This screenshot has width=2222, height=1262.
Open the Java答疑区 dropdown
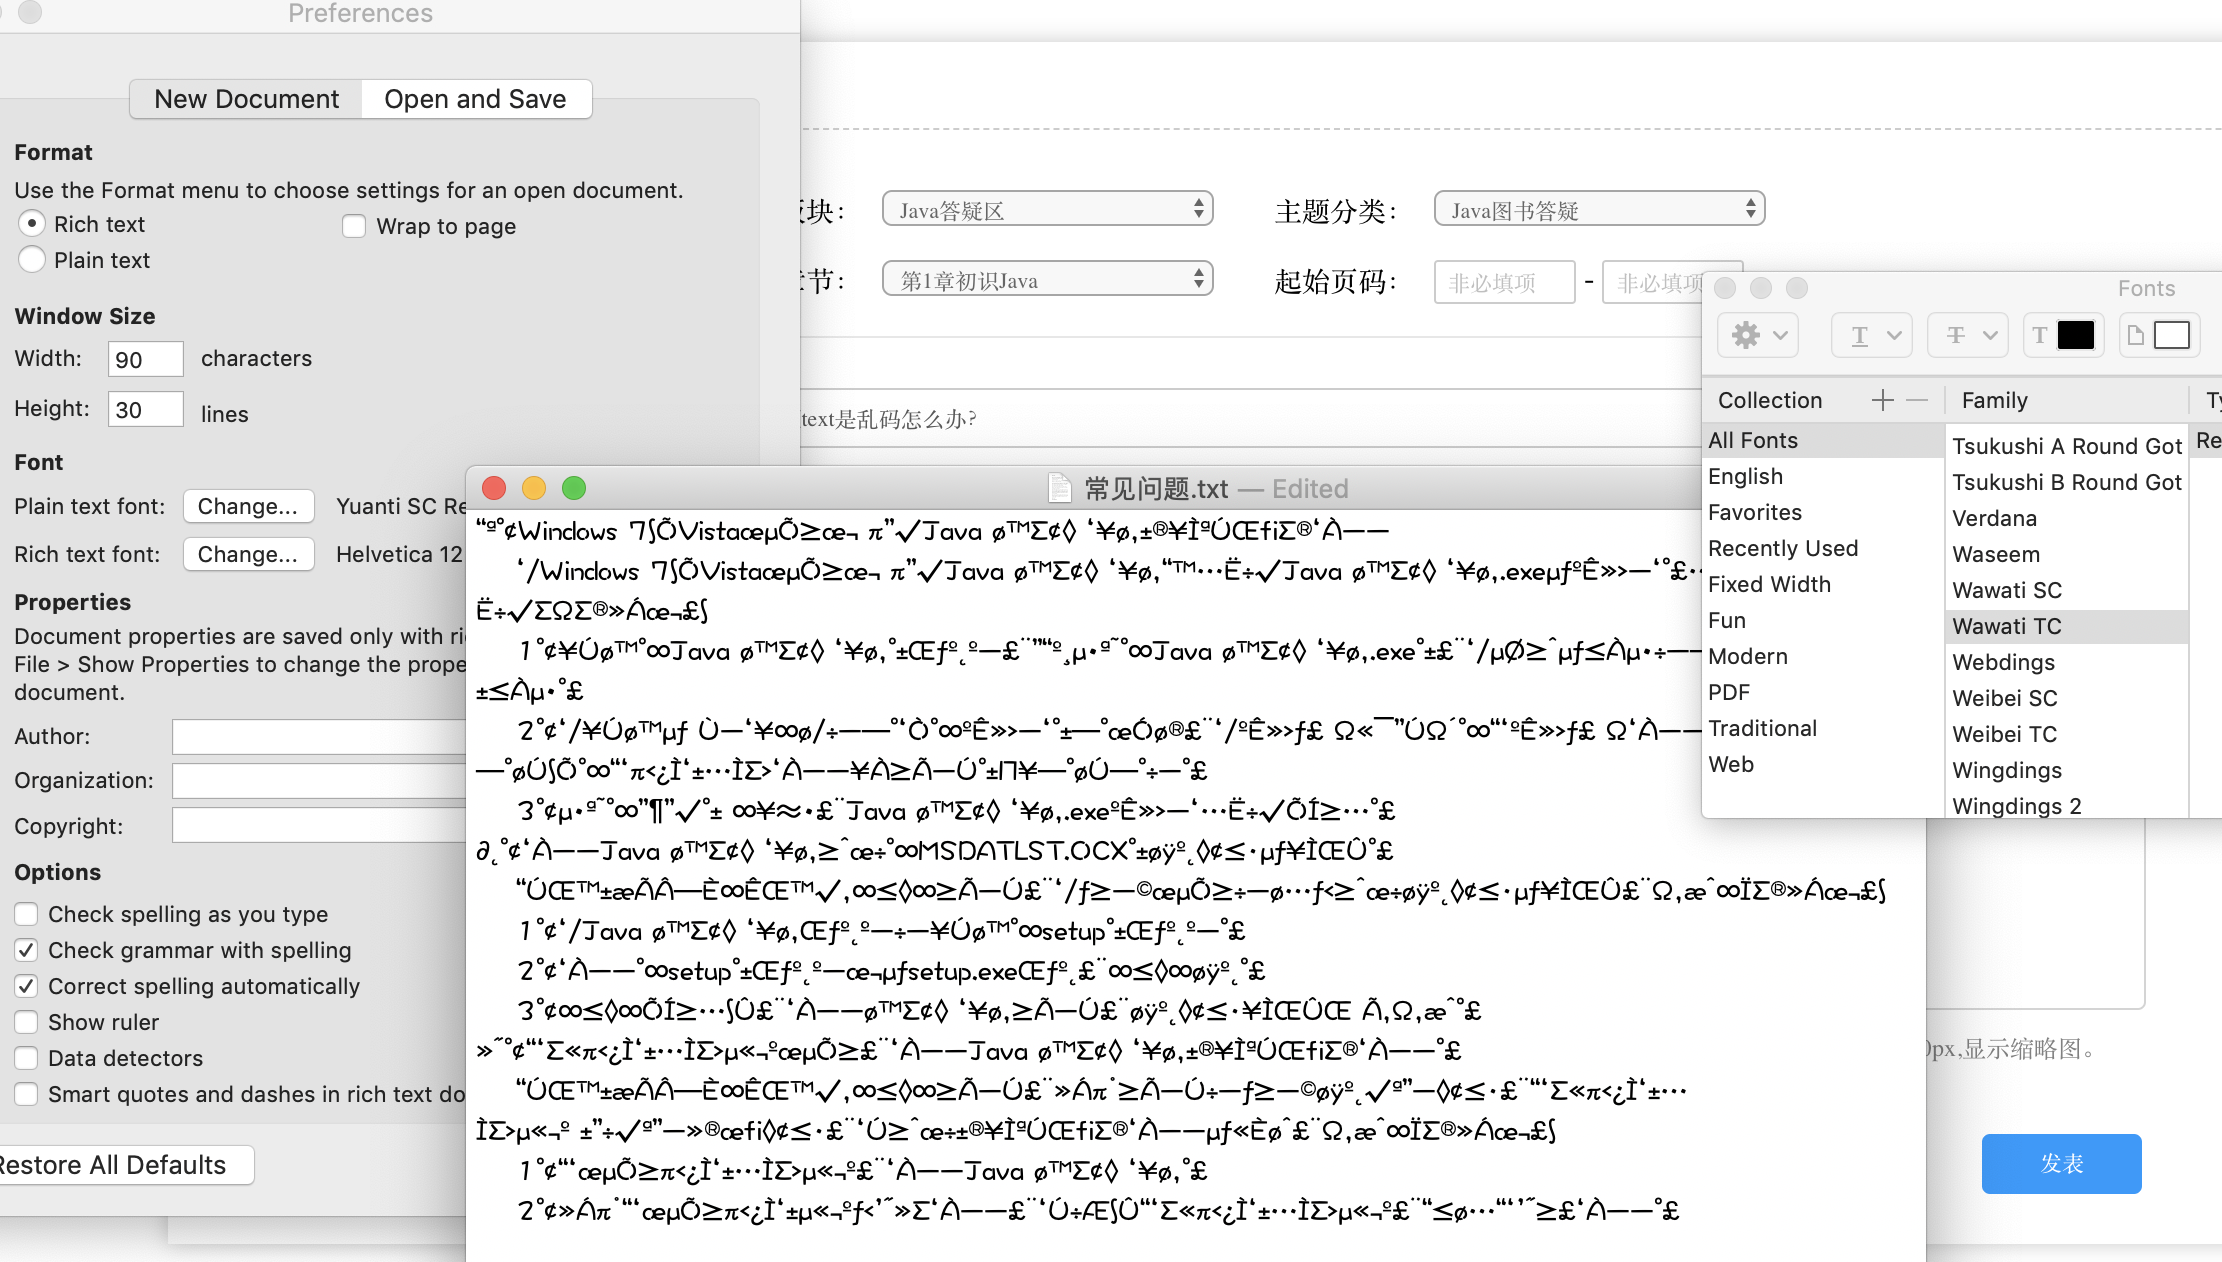1047,209
